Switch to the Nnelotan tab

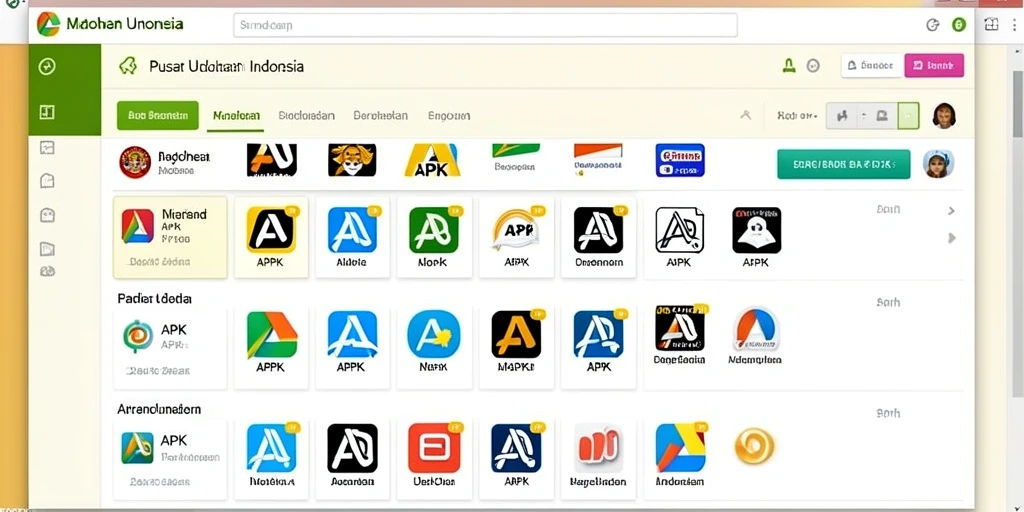[236, 116]
